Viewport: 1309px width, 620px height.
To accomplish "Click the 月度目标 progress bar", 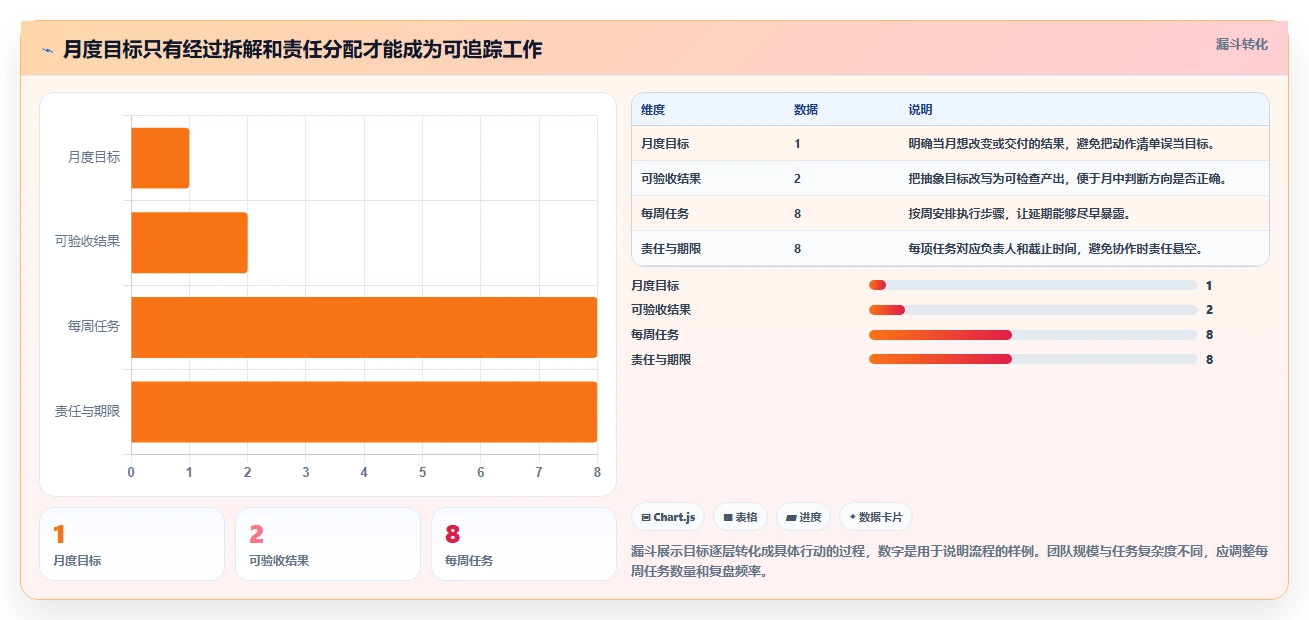I will coord(1033,285).
